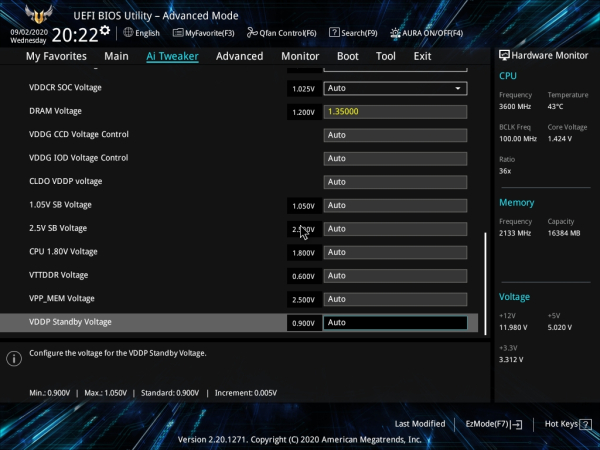Click the 0.600V VTTDDR reading

[x=303, y=276]
